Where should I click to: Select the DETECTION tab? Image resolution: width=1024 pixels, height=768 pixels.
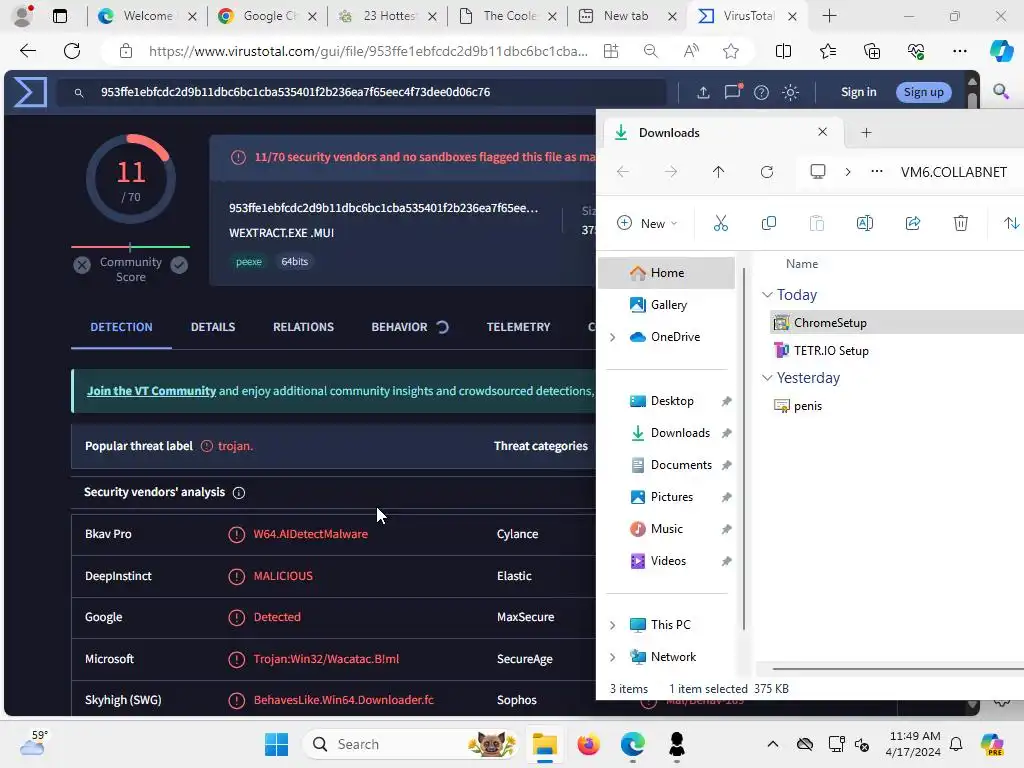[121, 327]
